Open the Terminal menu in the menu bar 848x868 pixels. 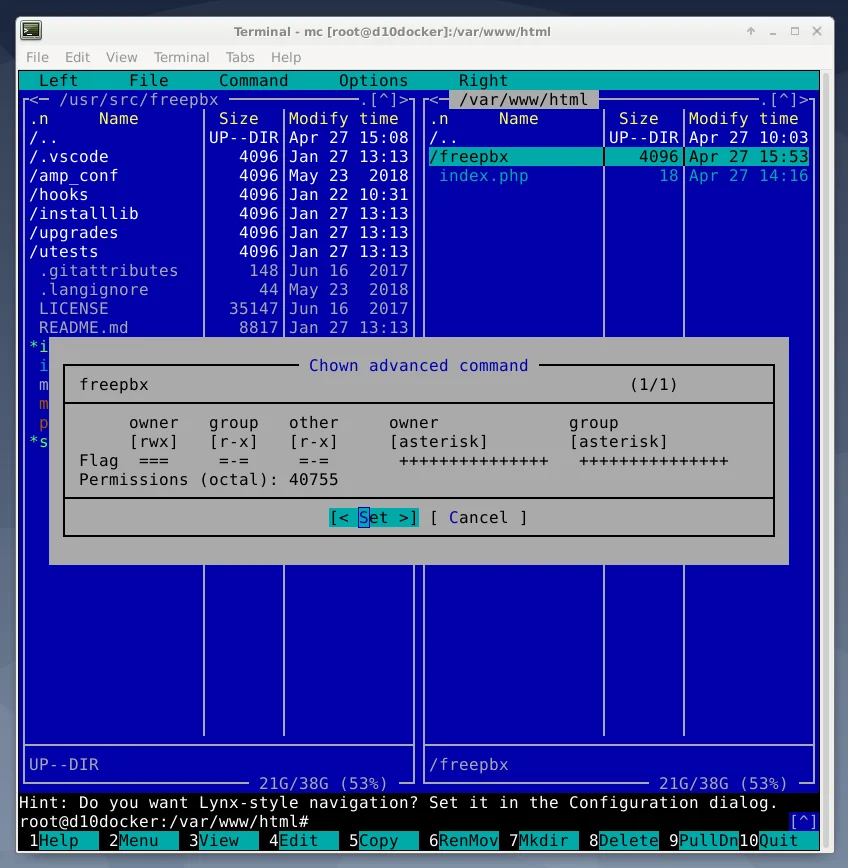click(181, 57)
